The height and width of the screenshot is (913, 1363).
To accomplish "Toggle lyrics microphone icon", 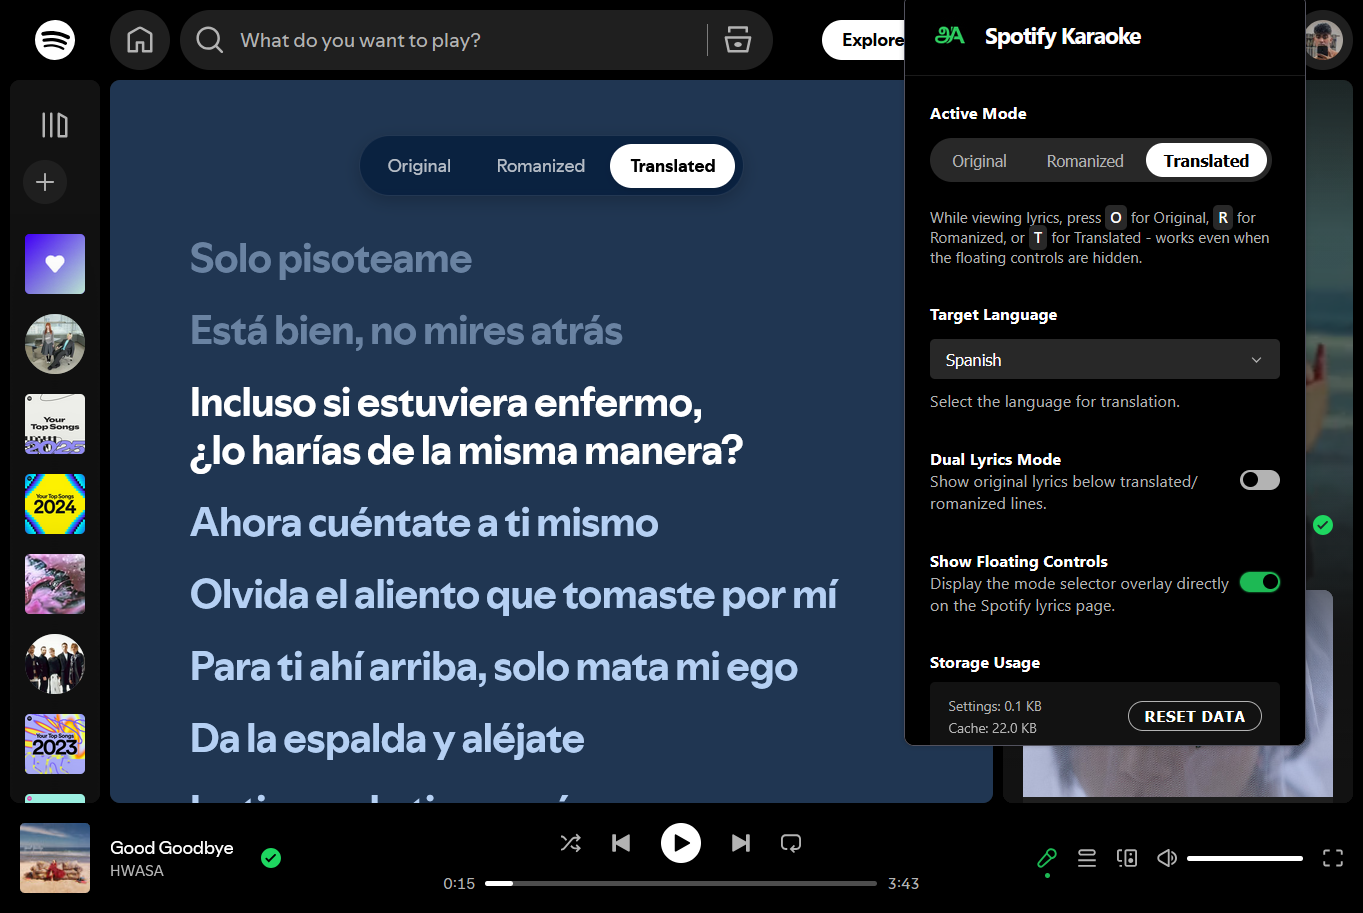I will 1047,858.
